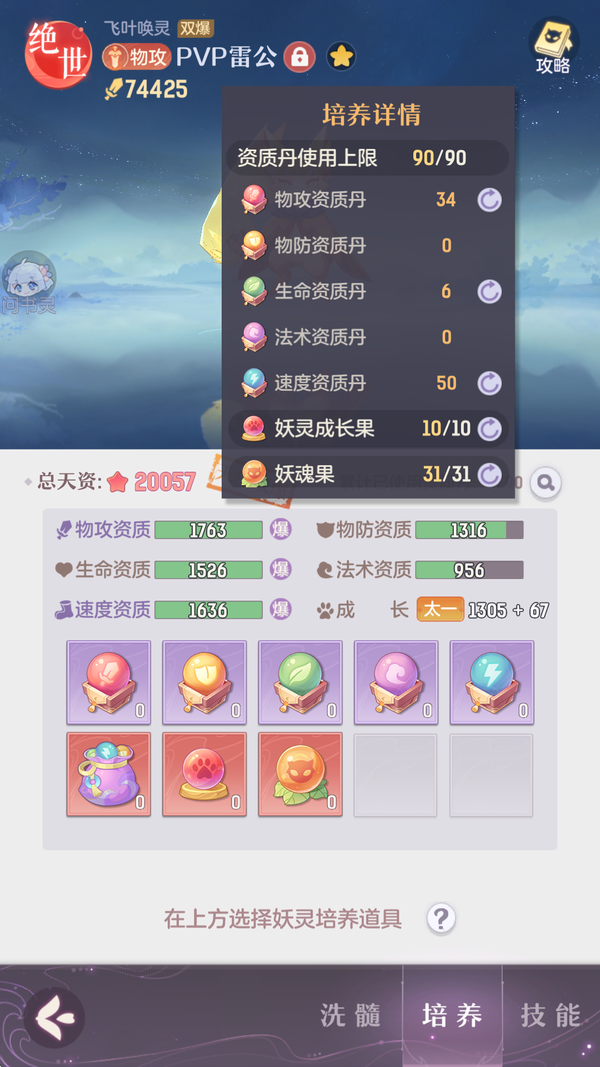
Task: Switch to the 洗髓 tab
Action: coord(350,1016)
